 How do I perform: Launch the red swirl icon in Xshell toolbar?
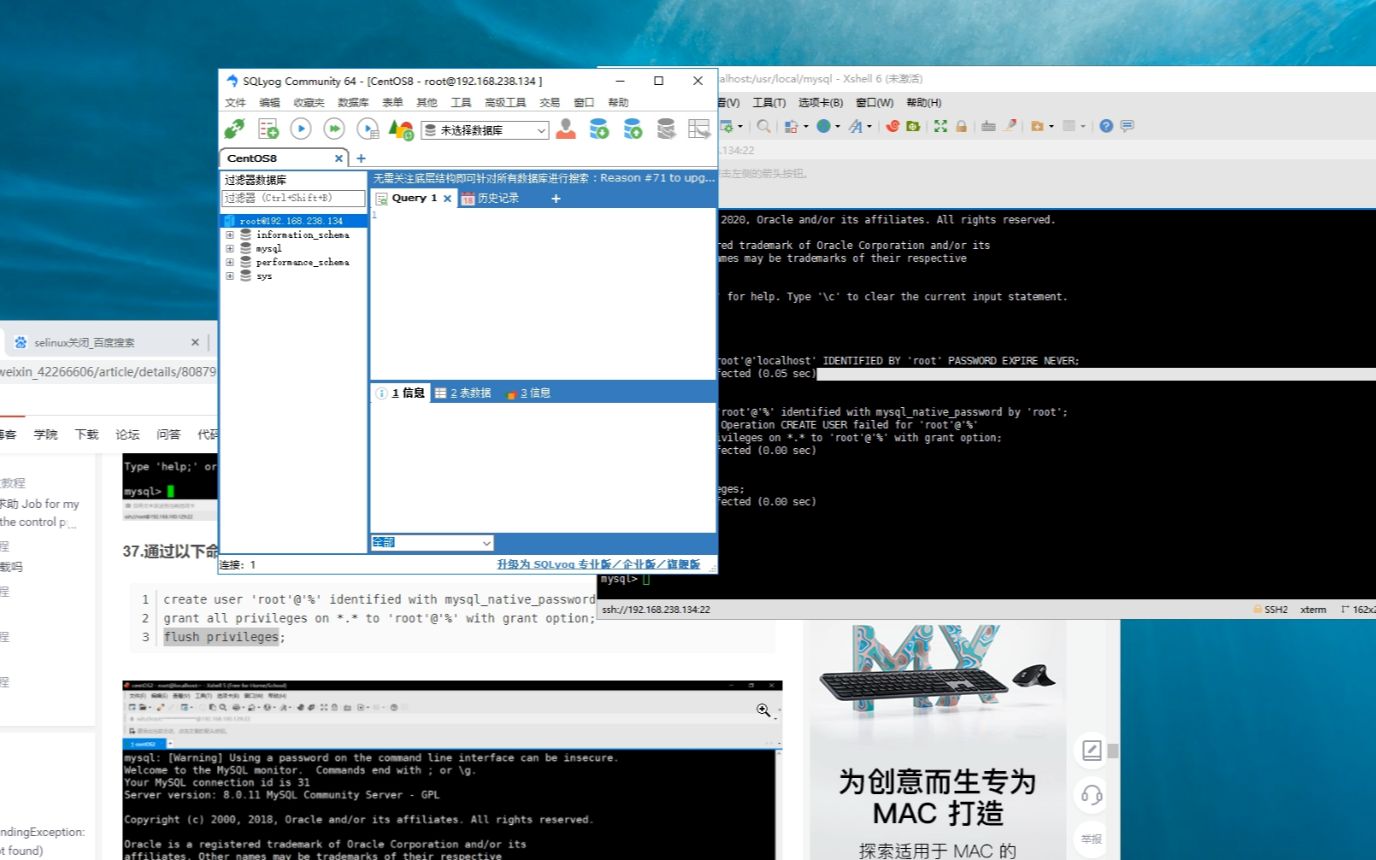[x=892, y=126]
